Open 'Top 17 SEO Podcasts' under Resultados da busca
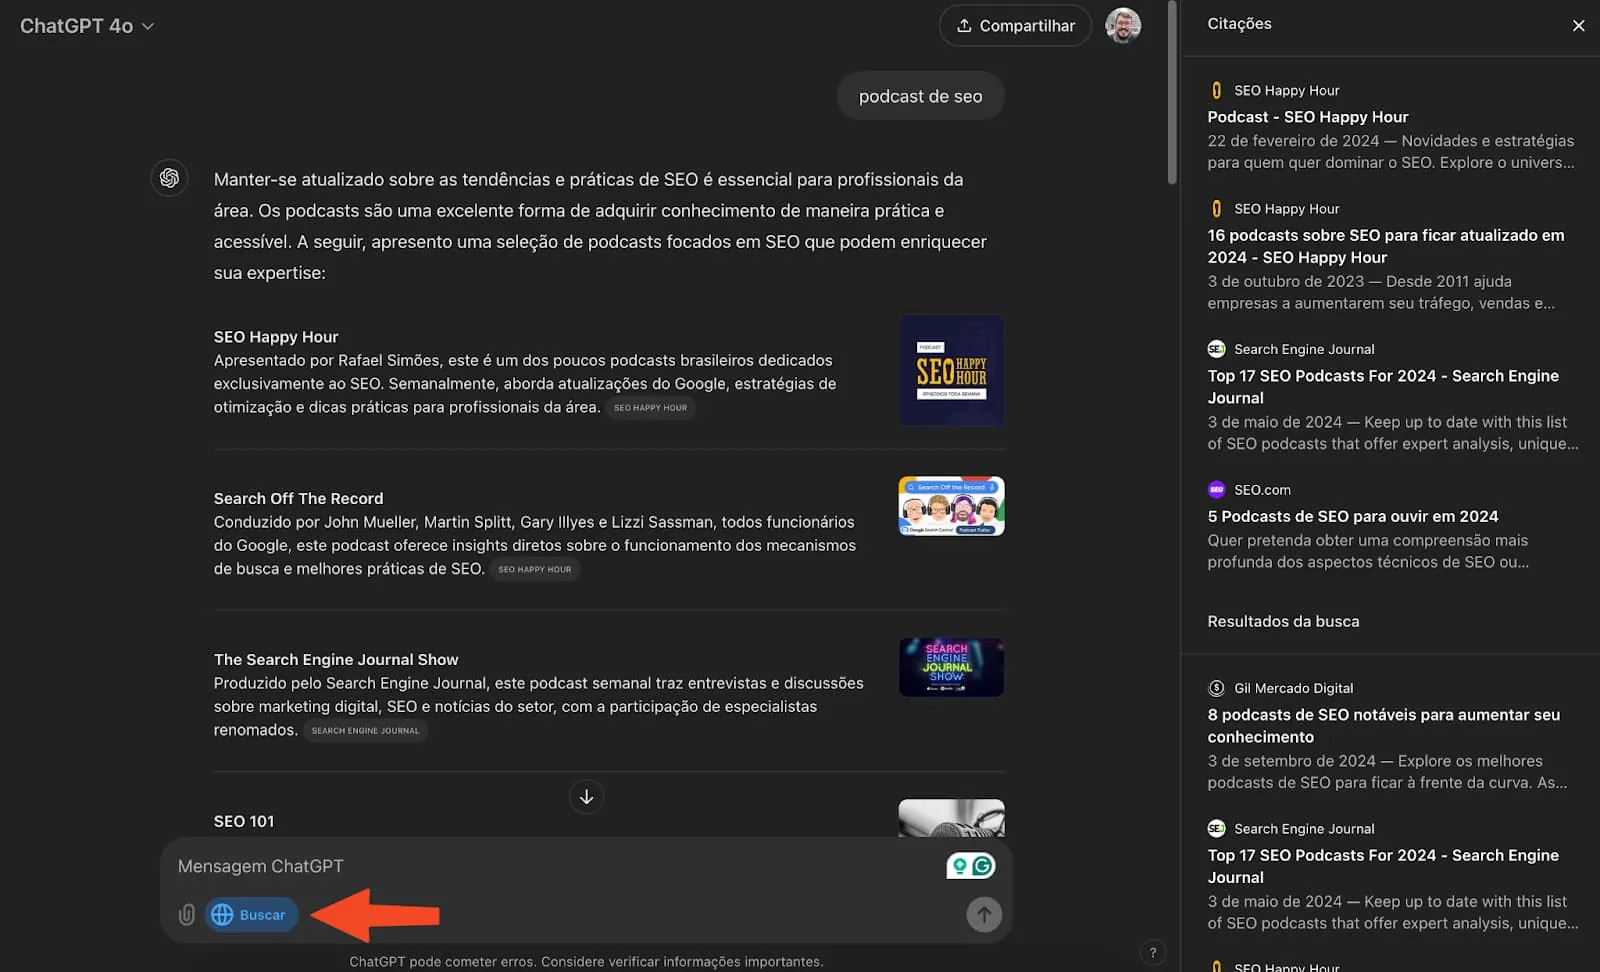 pyautogui.click(x=1383, y=866)
